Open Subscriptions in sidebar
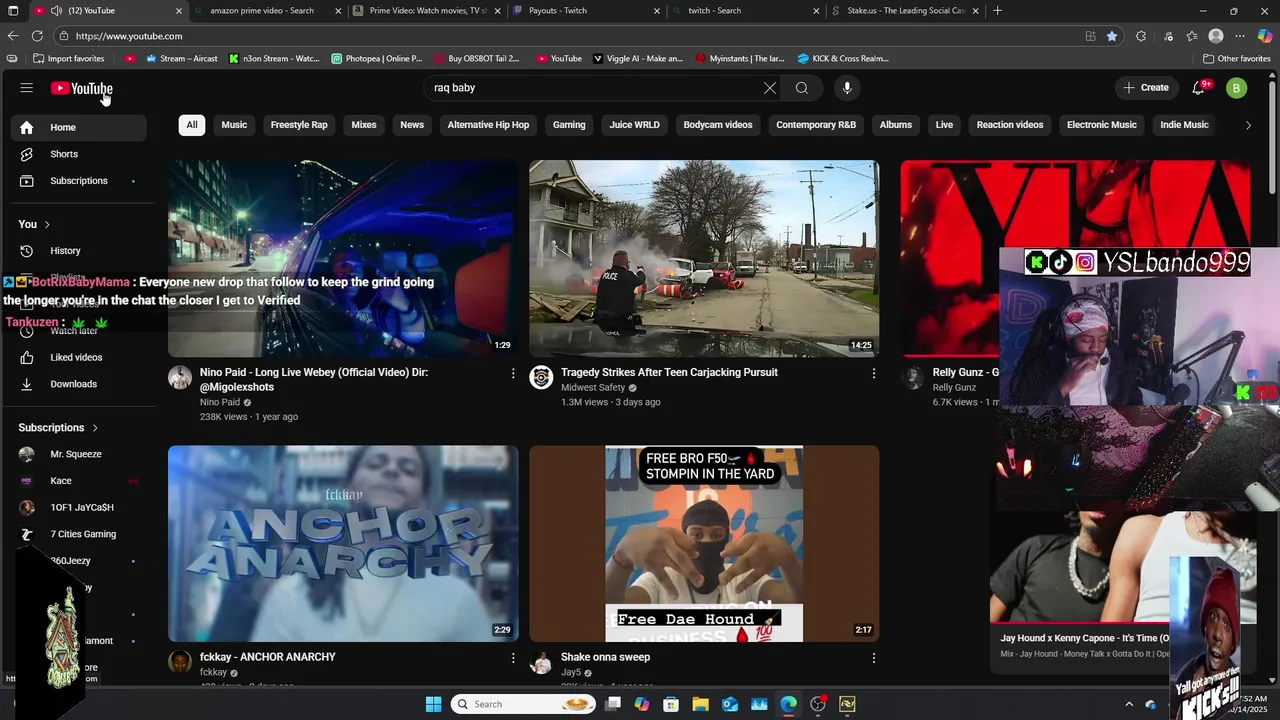The width and height of the screenshot is (1280, 720). [78, 181]
